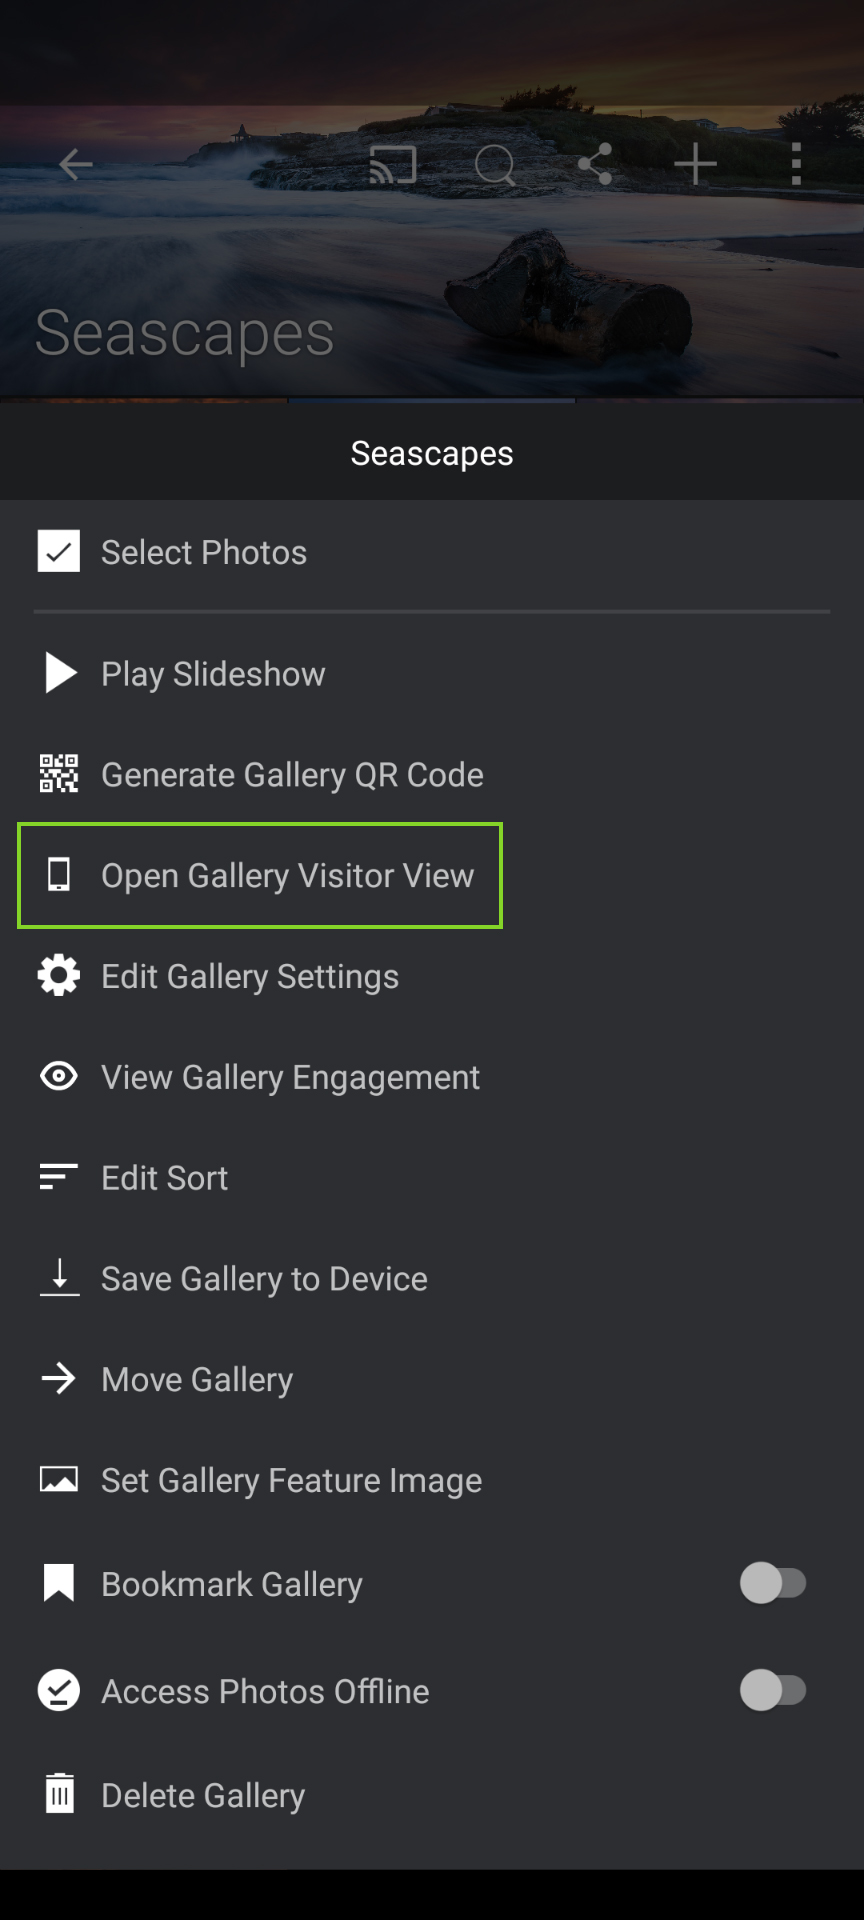Tap the back arrow icon

[x=76, y=164]
